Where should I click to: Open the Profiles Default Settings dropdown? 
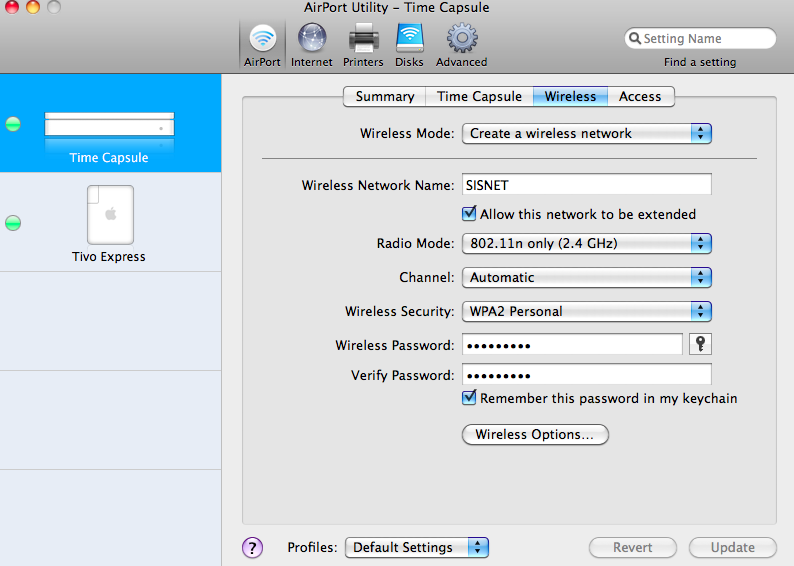coord(417,548)
